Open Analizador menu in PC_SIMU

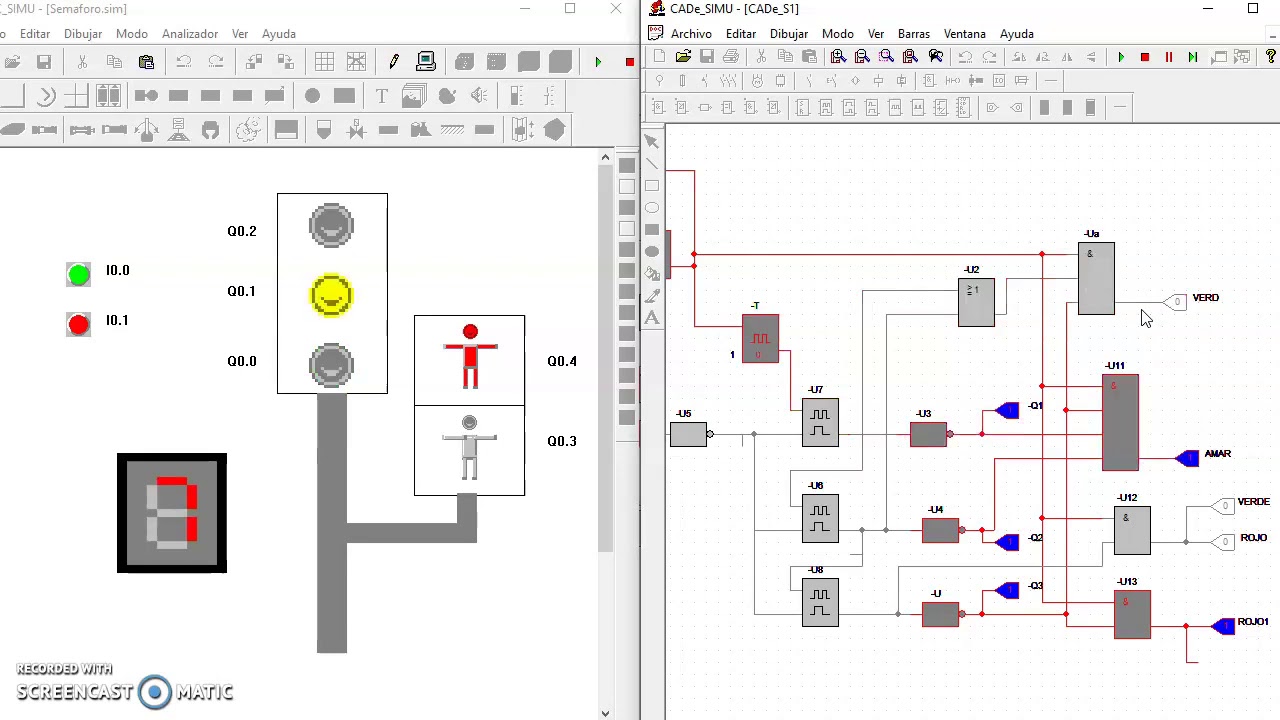(x=190, y=33)
